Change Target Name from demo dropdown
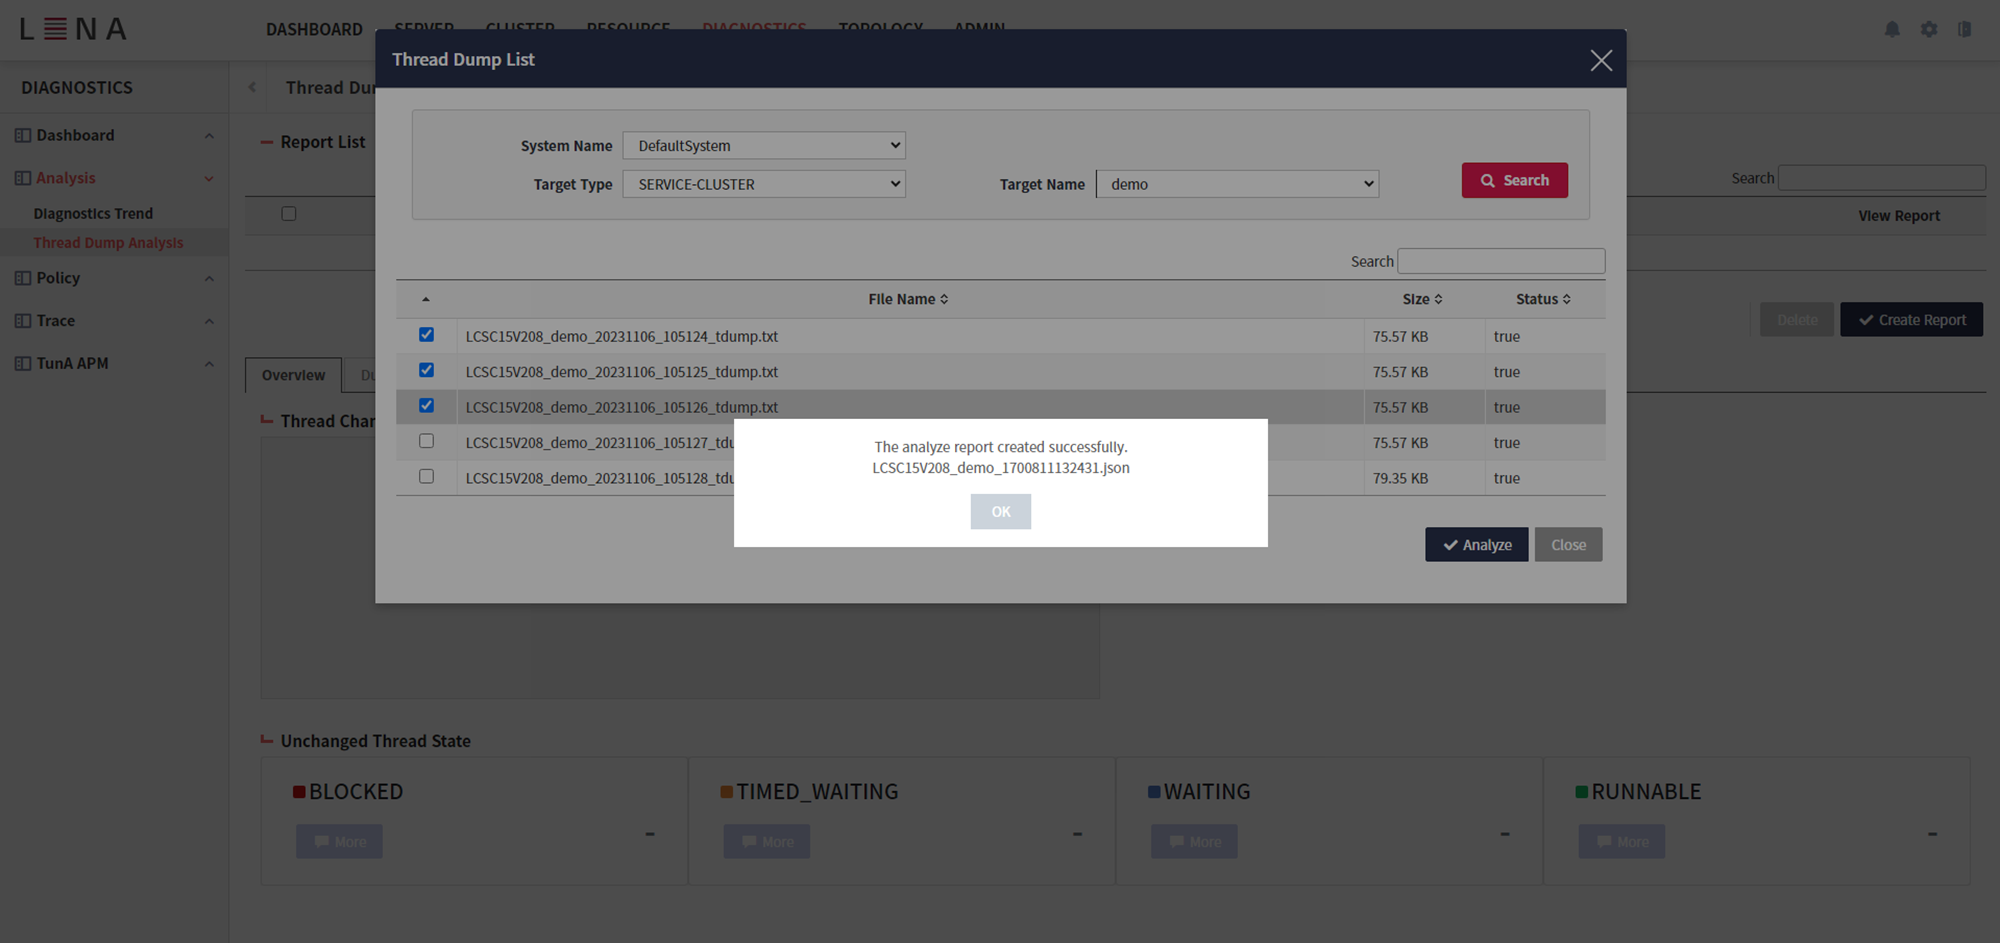Screen dimensions: 2000x943 [1237, 183]
